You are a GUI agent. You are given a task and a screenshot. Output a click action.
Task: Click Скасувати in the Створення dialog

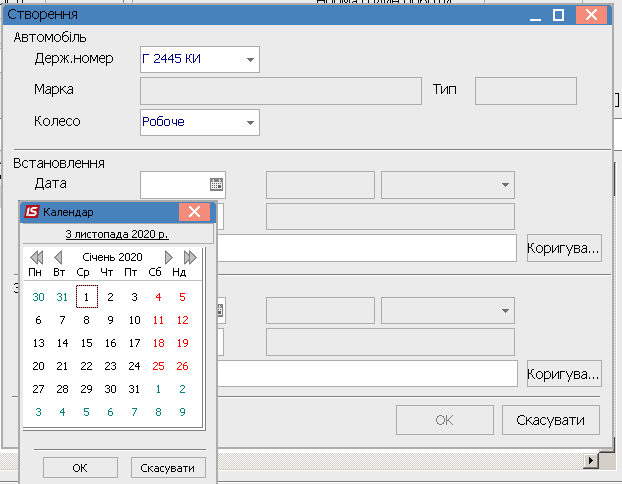(x=551, y=420)
